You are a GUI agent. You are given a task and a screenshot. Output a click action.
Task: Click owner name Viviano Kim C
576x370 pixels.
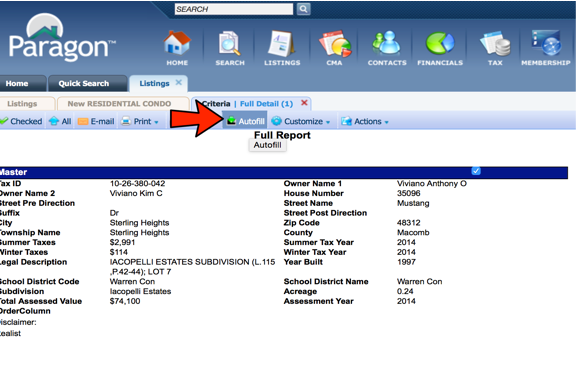[136, 193]
